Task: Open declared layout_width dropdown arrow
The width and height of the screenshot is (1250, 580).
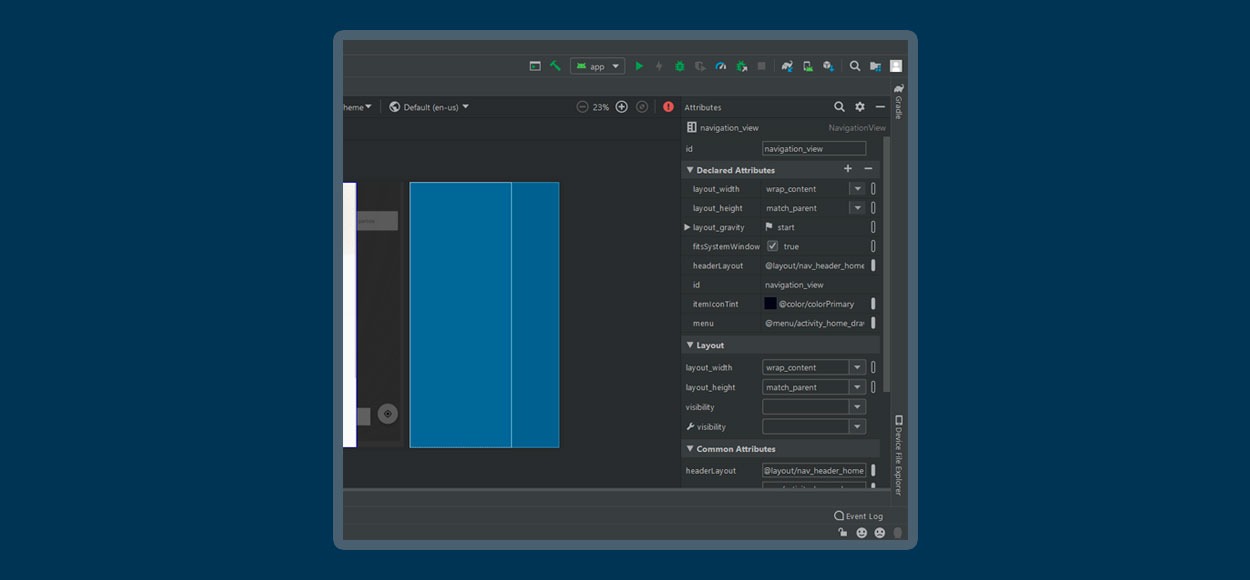Action: 857,188
